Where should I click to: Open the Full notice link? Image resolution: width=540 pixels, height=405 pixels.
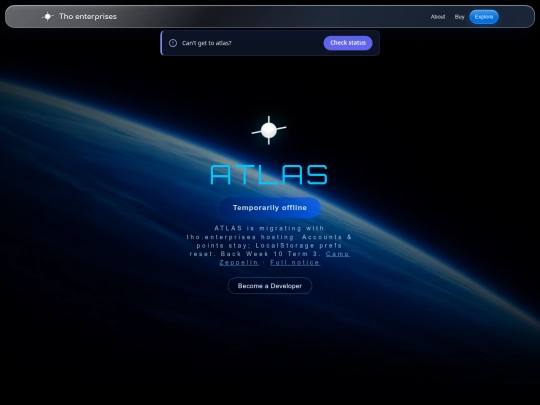pos(295,262)
